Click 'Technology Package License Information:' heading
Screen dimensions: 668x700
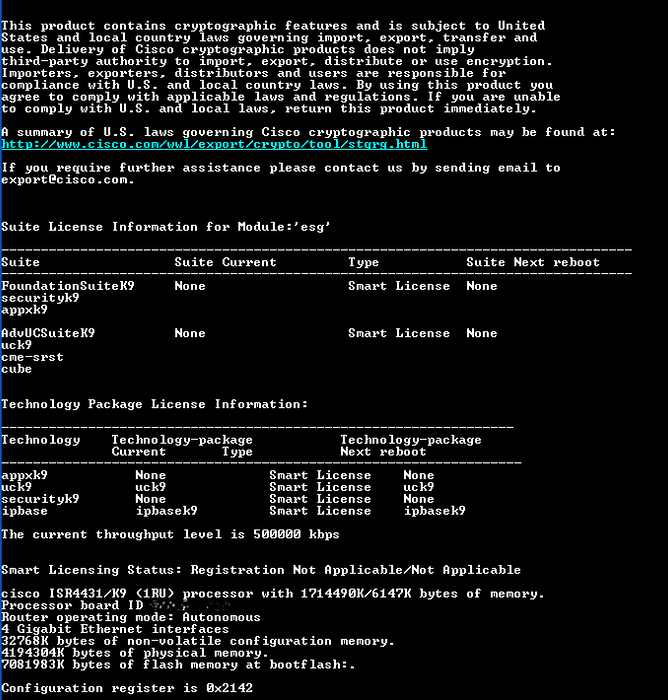click(x=154, y=404)
